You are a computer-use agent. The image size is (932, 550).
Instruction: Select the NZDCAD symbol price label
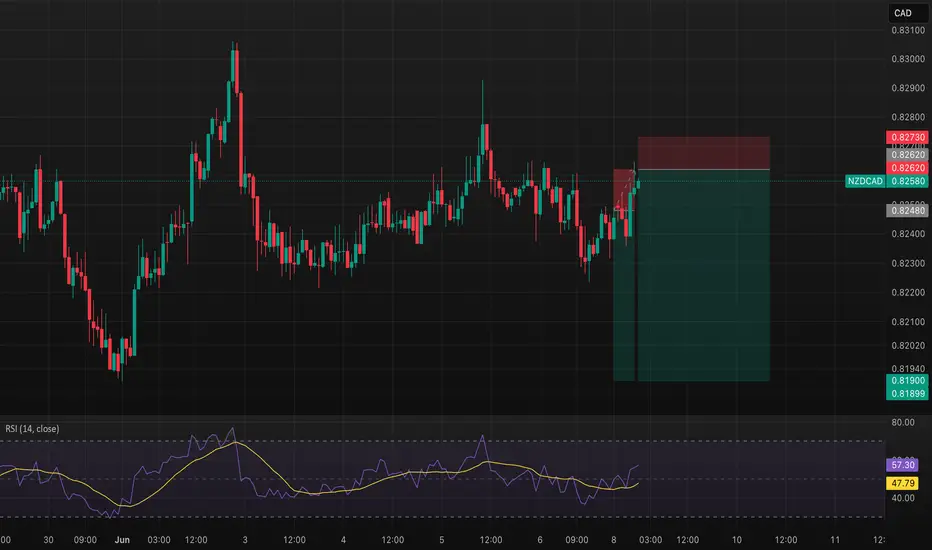[x=865, y=181]
